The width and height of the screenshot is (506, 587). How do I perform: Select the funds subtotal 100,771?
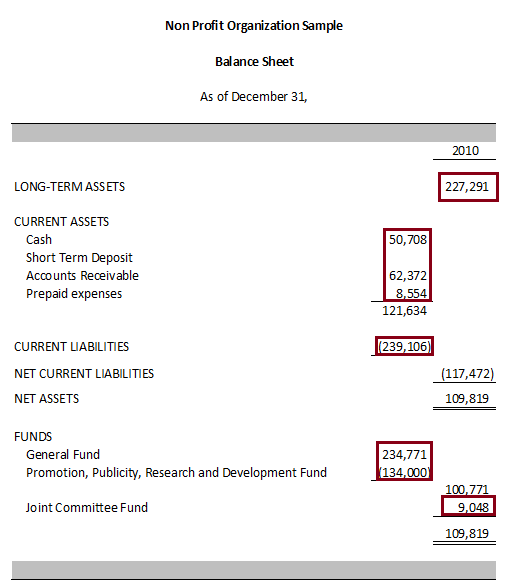pyautogui.click(x=467, y=489)
